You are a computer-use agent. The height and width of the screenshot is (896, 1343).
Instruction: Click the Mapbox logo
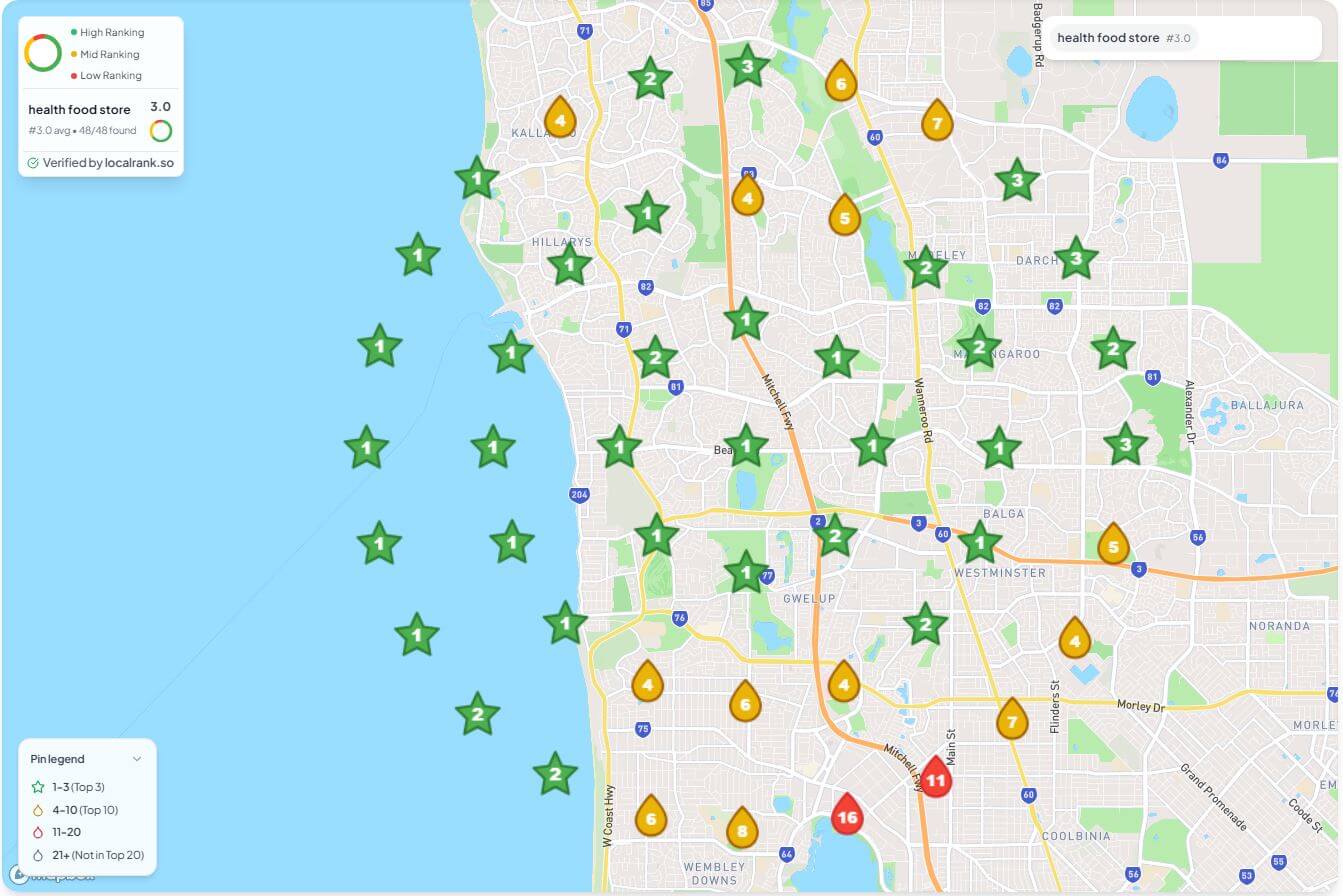(52, 875)
